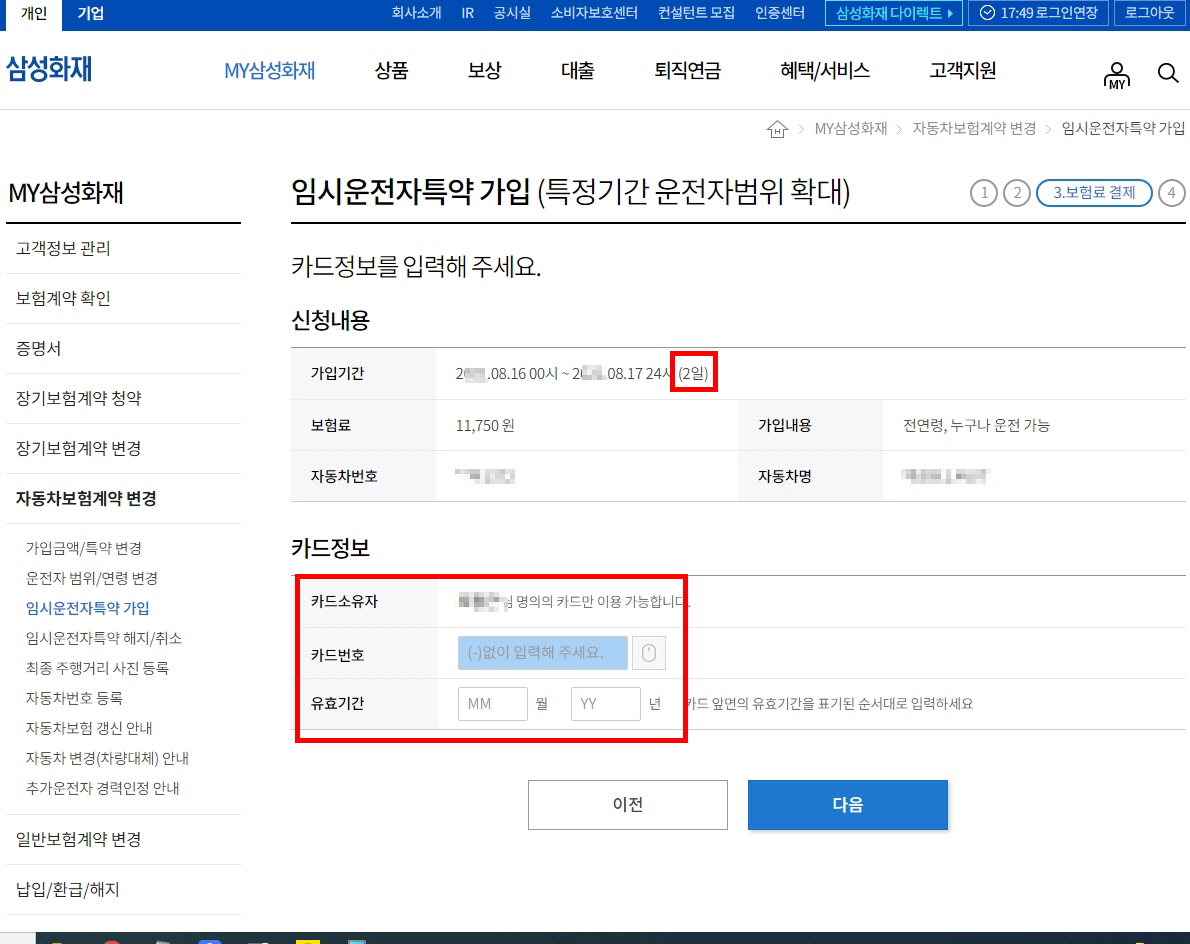
Task: Focus the 카드번호 input field
Action: click(x=543, y=653)
